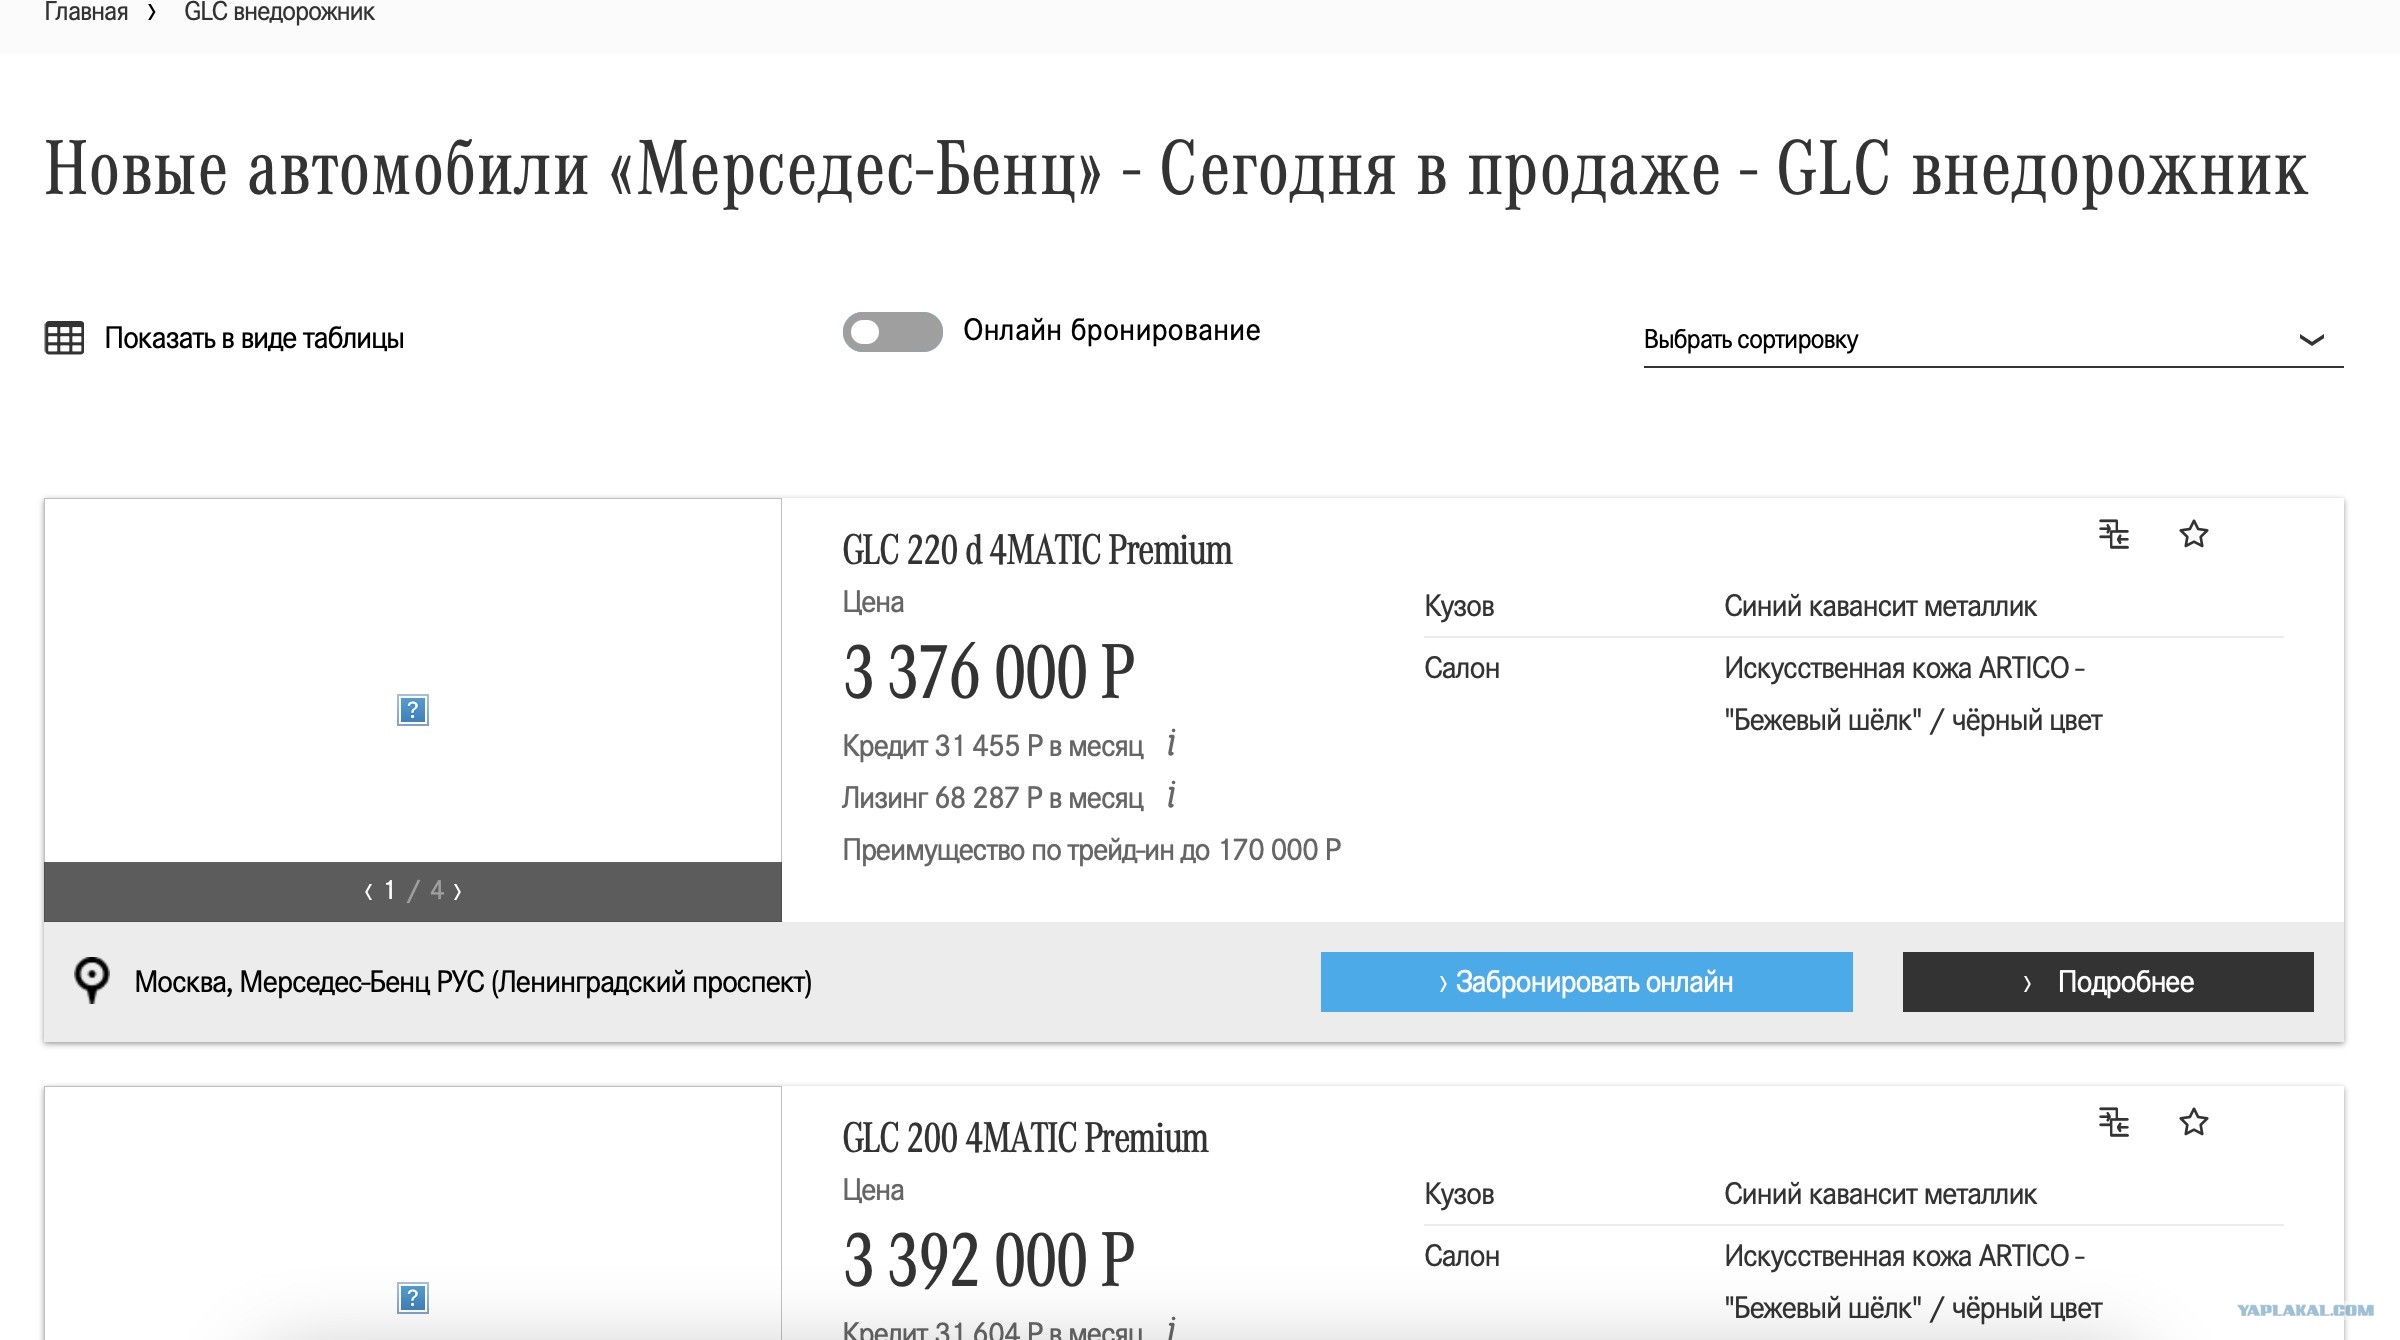
Task: Click the dealer location pin icon
Action: tap(92, 981)
